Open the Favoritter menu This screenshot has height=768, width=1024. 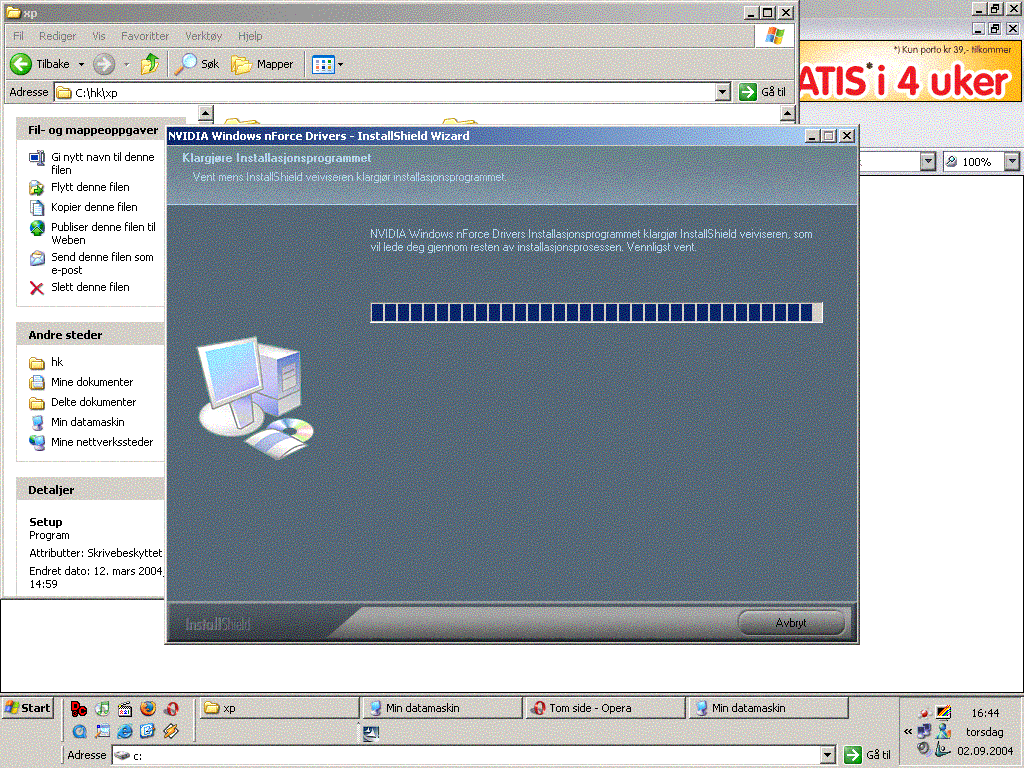coord(145,36)
